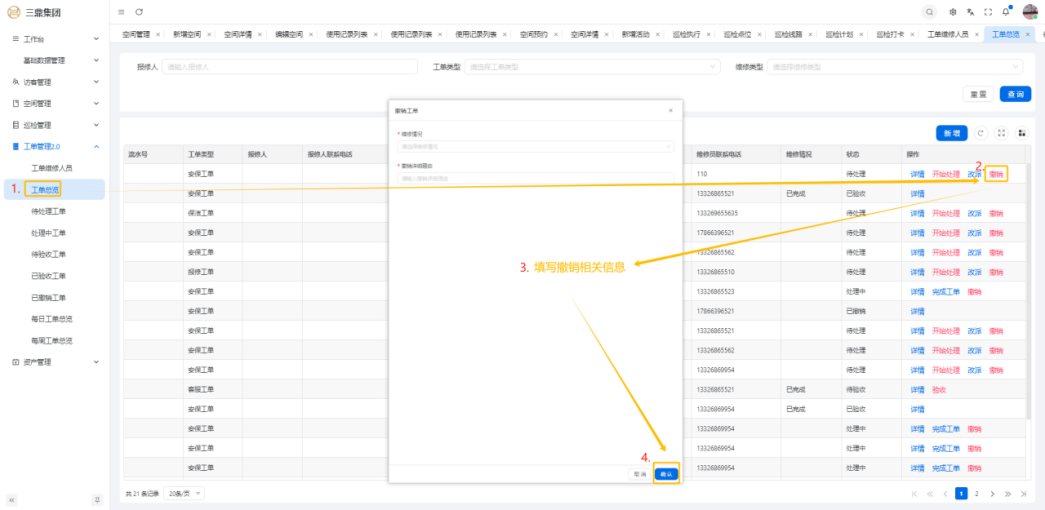Toggle fullscreen icon in top header
Viewport: 1045px width, 510px height.
tap(988, 12)
